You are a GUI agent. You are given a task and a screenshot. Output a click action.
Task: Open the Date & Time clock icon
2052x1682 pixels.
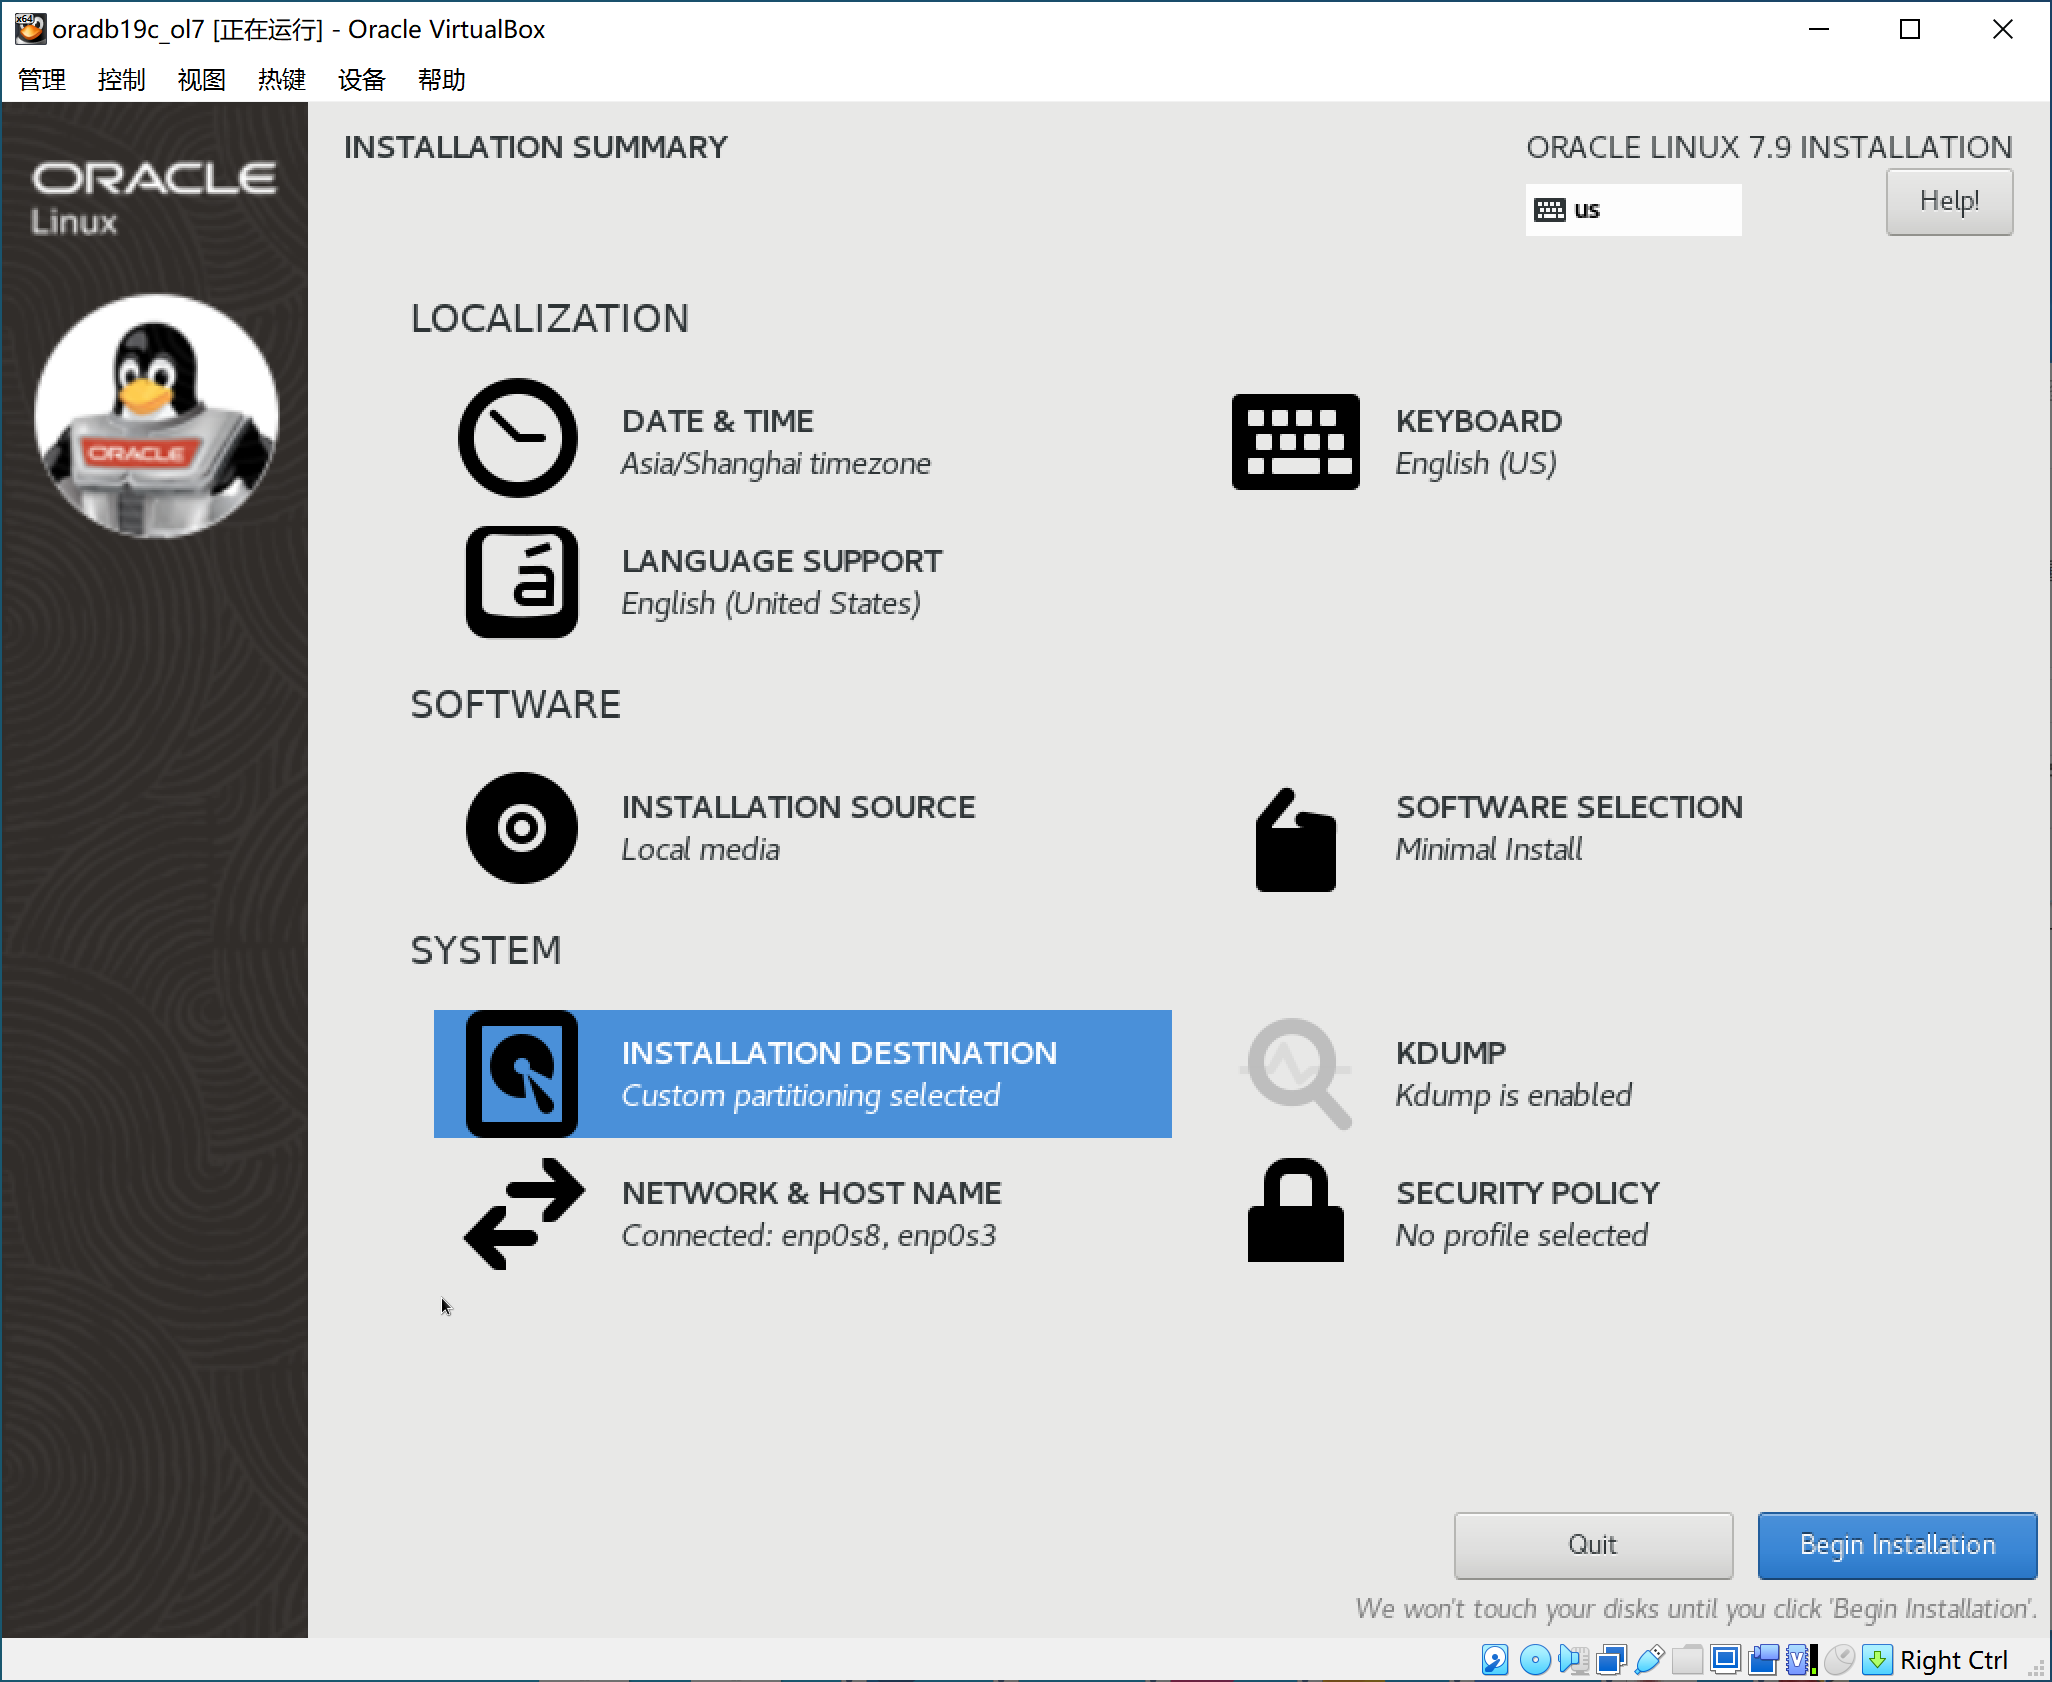tap(517, 438)
